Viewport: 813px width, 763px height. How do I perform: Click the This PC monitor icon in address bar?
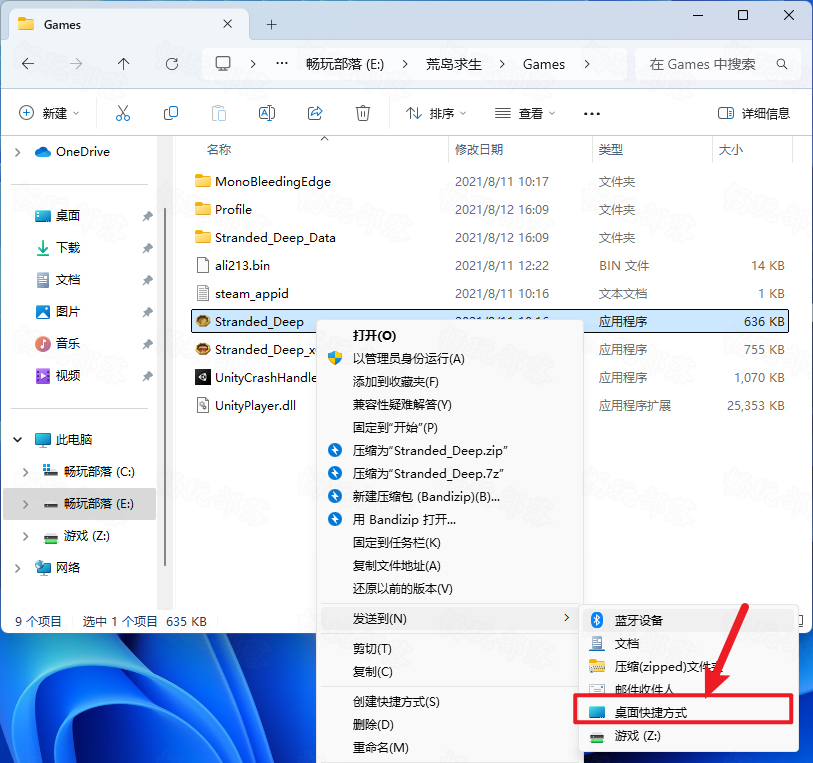(223, 64)
